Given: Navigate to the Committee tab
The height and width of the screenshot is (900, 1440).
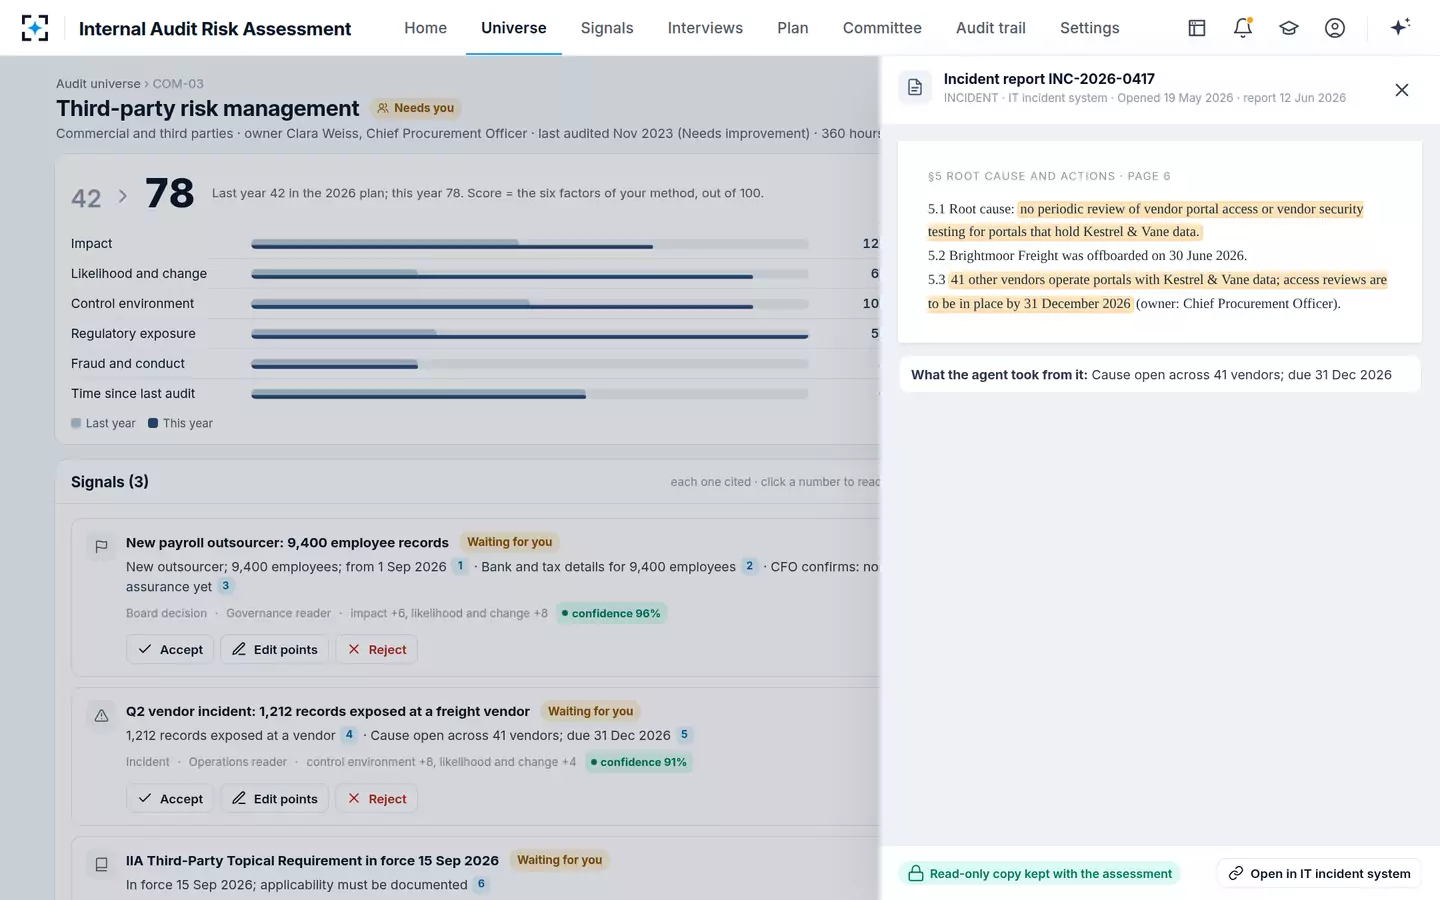Looking at the screenshot, I should tap(882, 28).
